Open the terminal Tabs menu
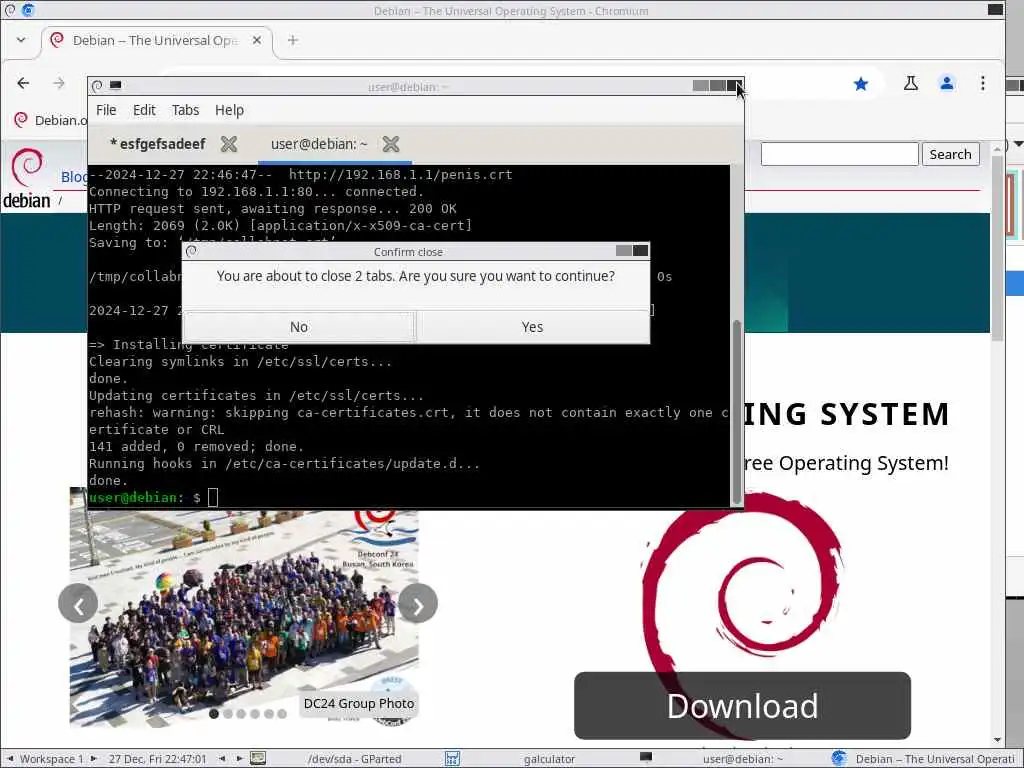Image resolution: width=1024 pixels, height=768 pixels. (185, 110)
